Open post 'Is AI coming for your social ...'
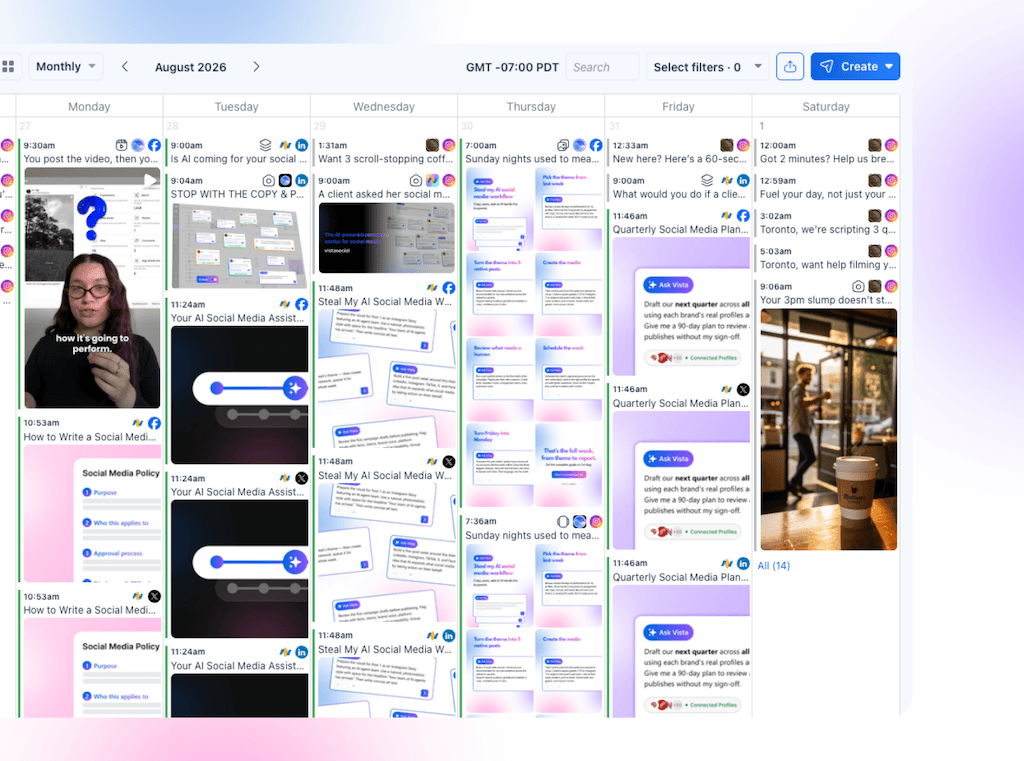The width and height of the screenshot is (1024, 761). 238,159
